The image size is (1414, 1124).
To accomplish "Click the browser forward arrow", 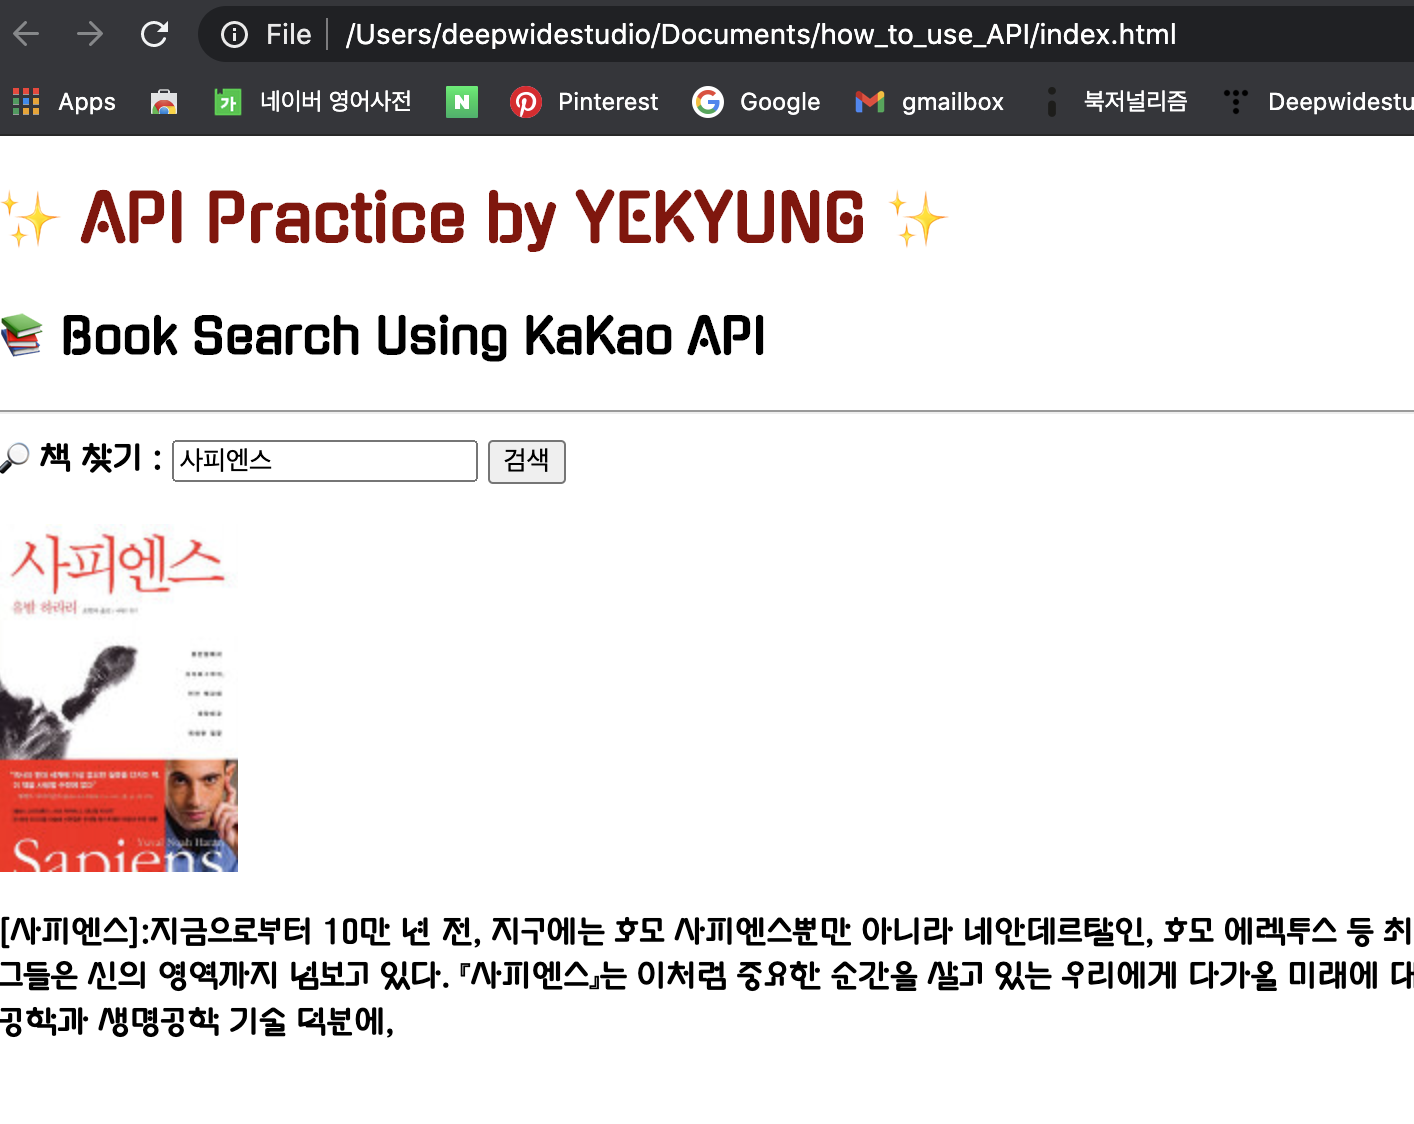I will [90, 34].
